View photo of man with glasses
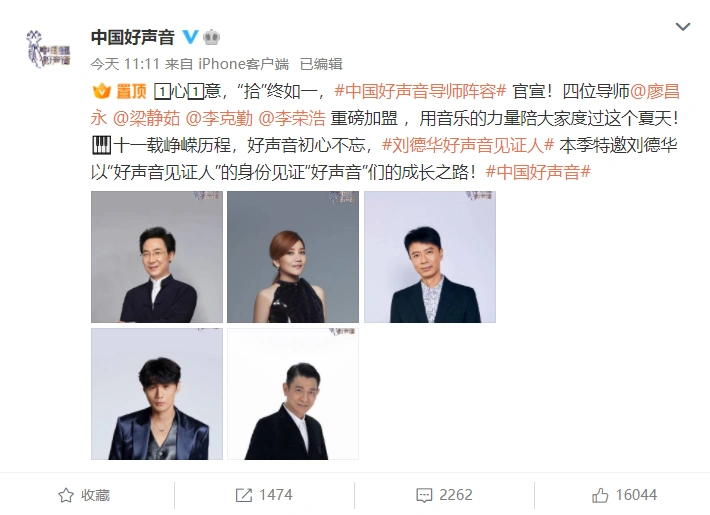 [x=157, y=257]
